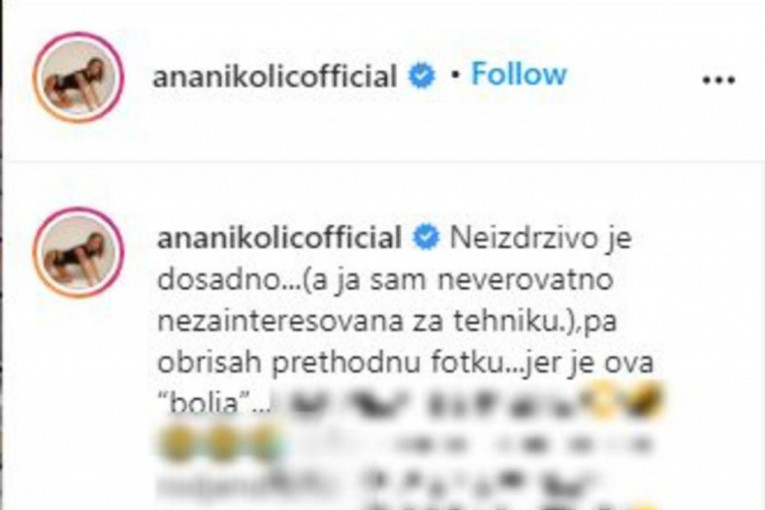Open the profile picture next to the caption
Image resolution: width=765 pixels, height=510 pixels.
[78, 252]
